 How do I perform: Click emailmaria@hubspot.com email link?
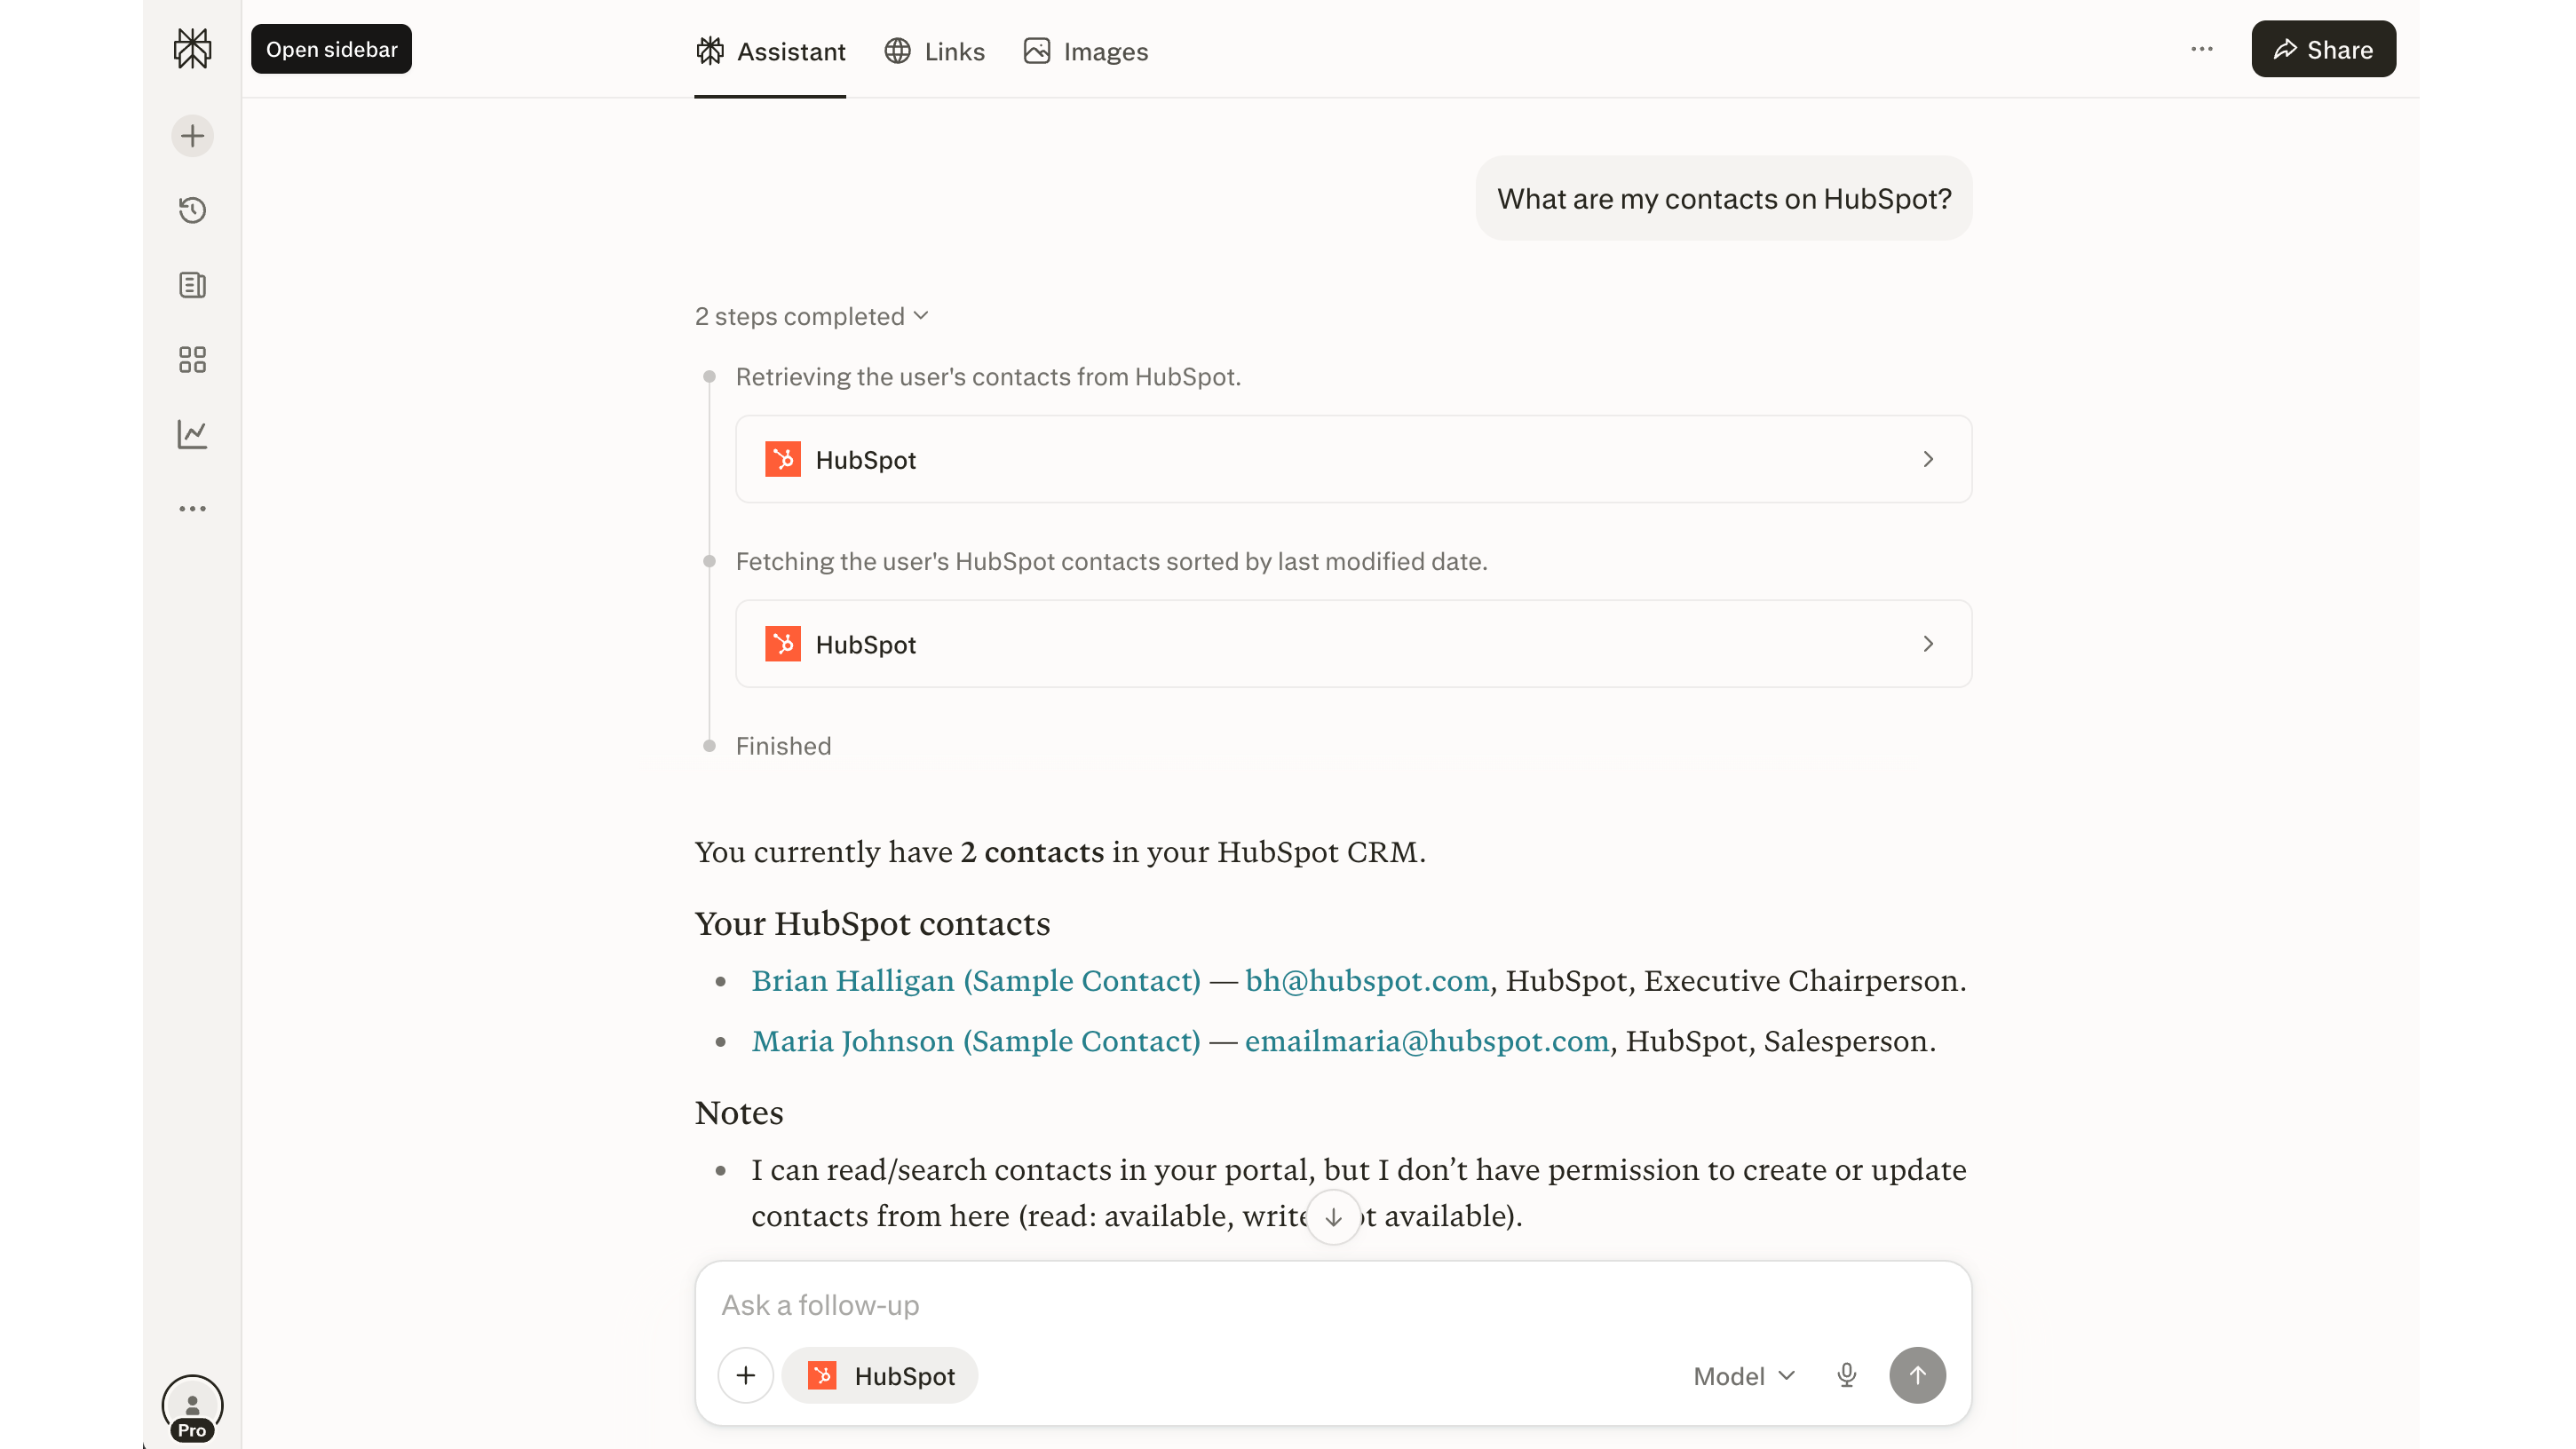point(1426,1041)
